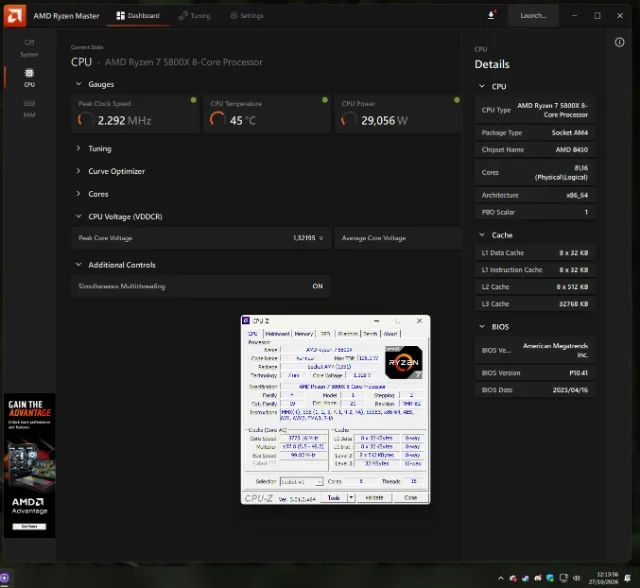The image size is (640, 588).
Task: Show hidden system tray icons
Action: [x=500, y=578]
